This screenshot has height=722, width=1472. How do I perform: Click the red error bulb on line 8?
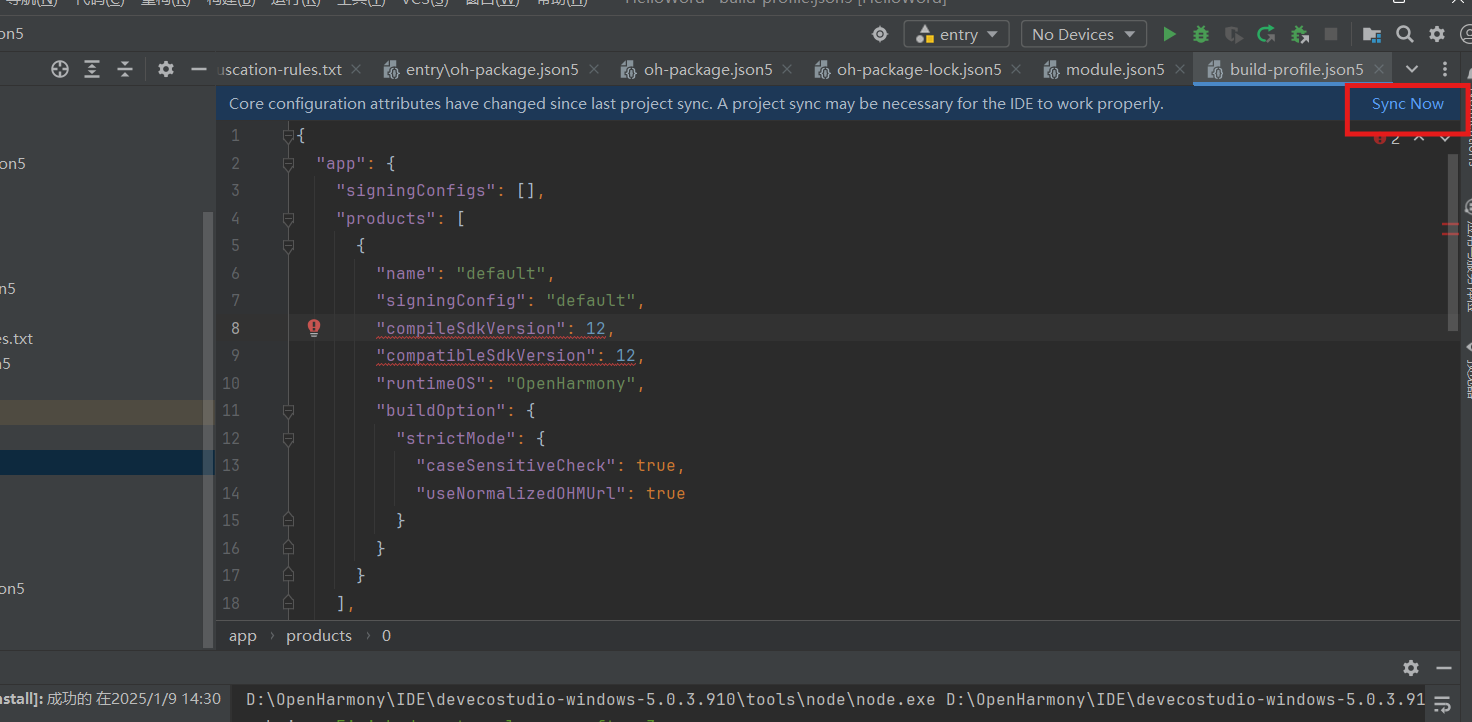(x=314, y=328)
